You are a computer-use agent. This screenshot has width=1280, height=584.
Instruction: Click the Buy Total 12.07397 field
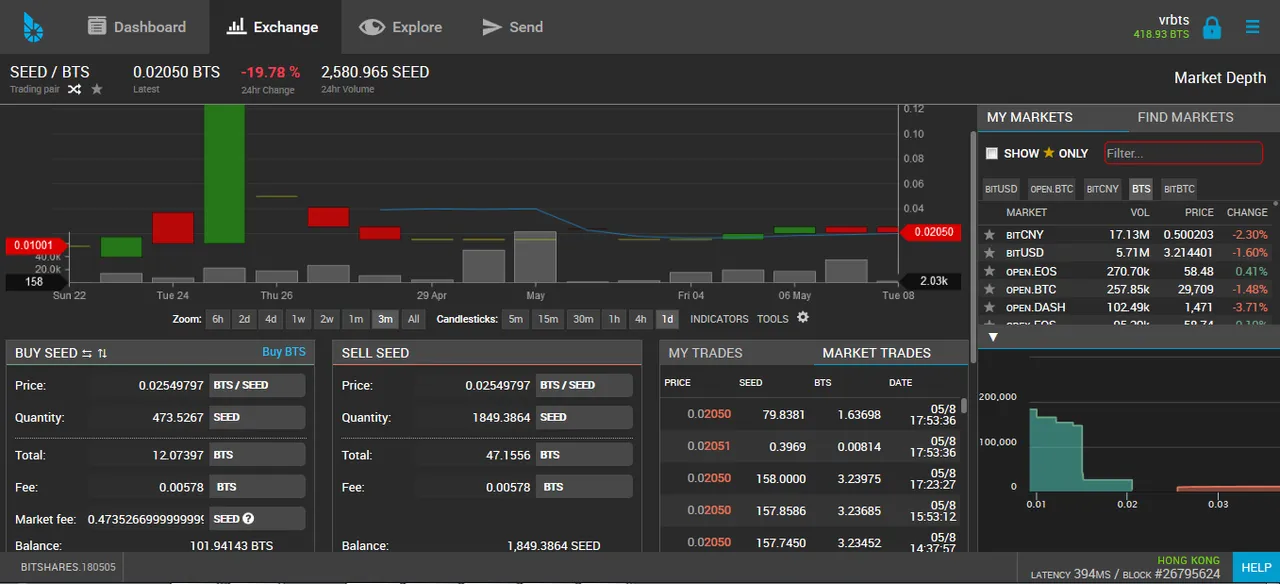coord(148,455)
